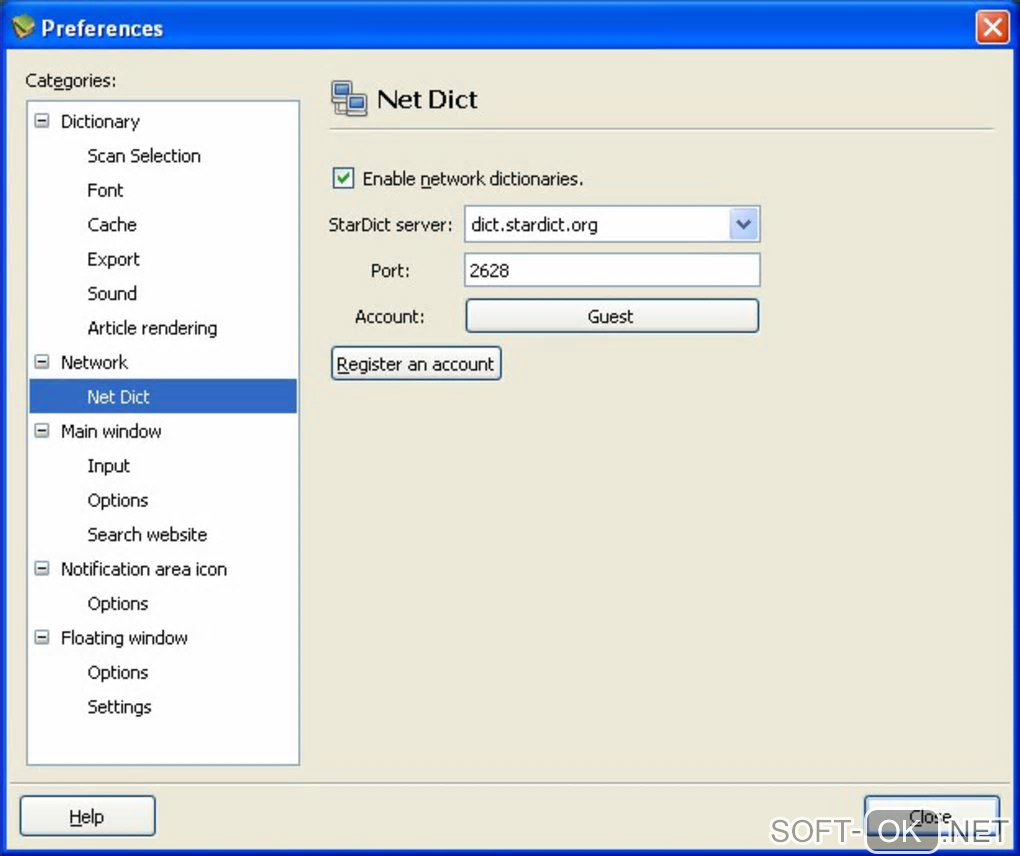Select the Net Dict category

click(x=163, y=397)
